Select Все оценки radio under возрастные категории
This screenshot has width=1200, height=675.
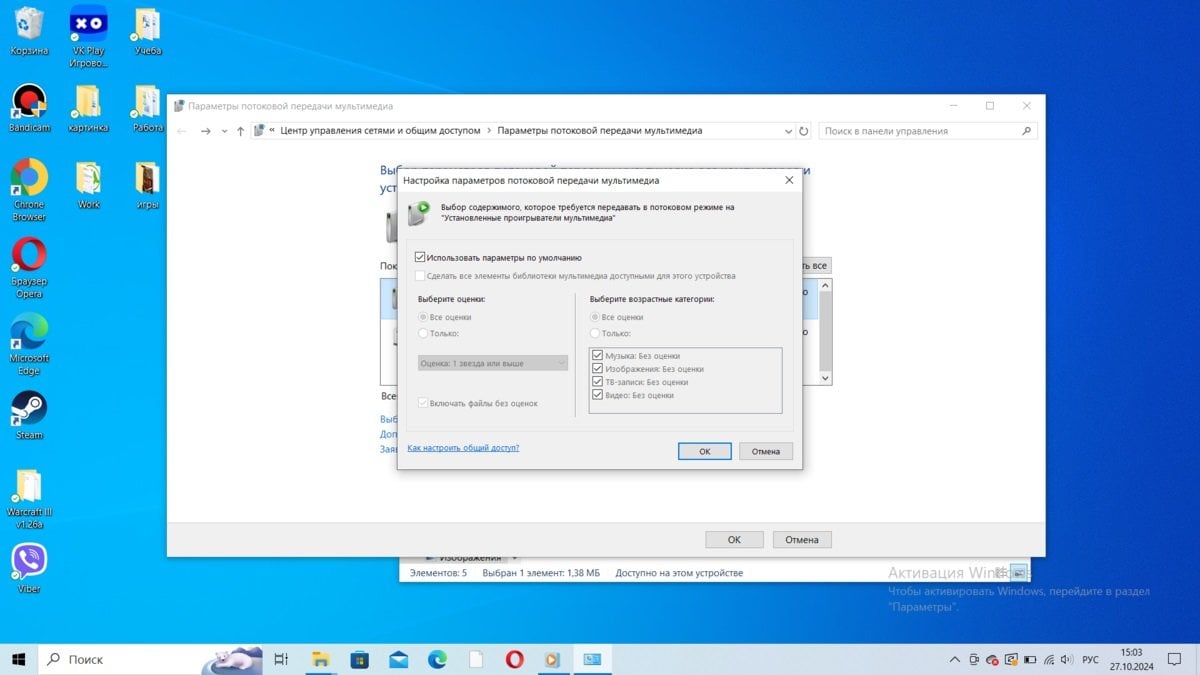(595, 317)
